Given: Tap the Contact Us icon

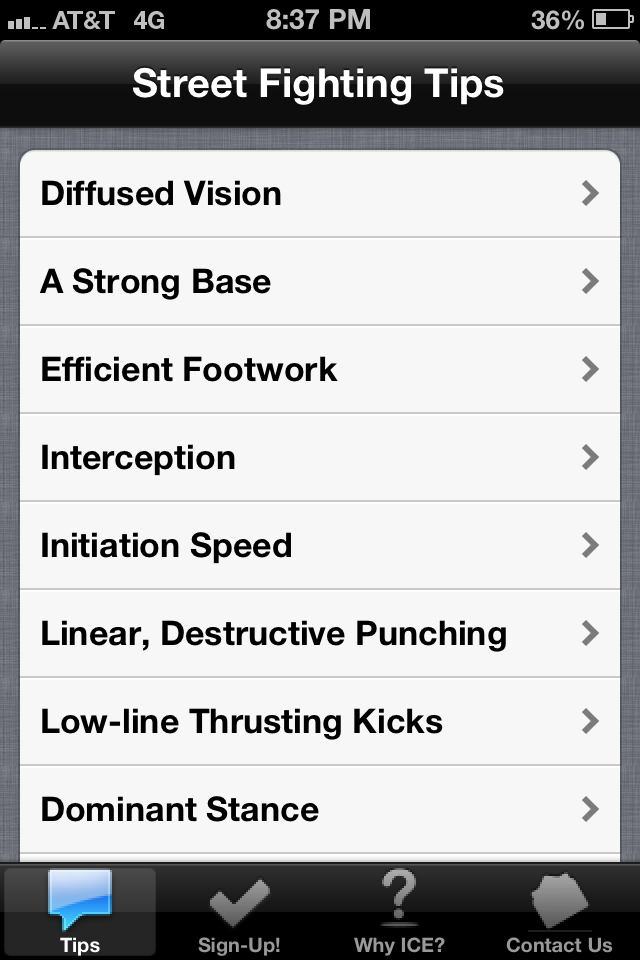Looking at the screenshot, I should pyautogui.click(x=559, y=900).
